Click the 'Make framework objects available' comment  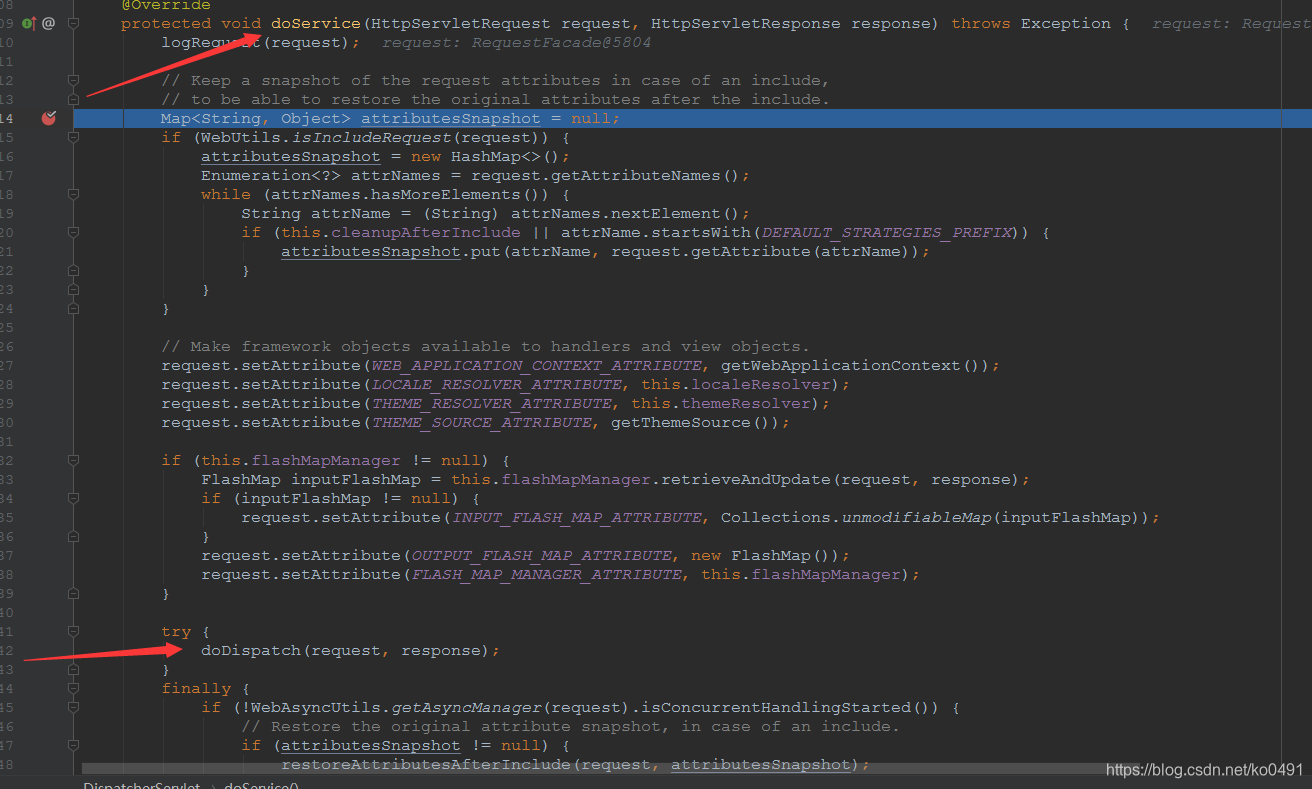point(485,346)
